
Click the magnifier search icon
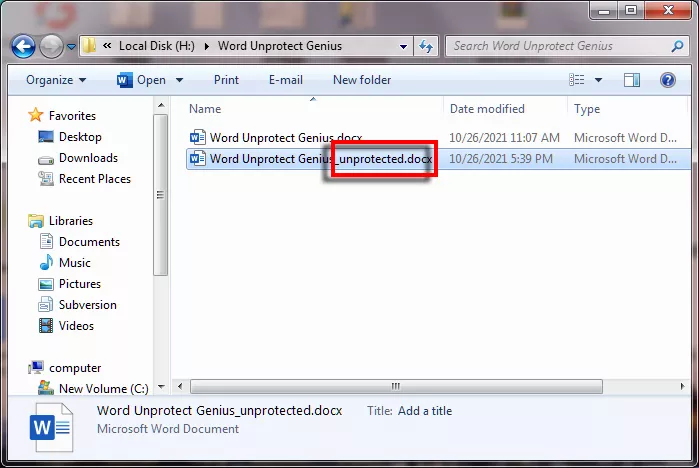678,46
